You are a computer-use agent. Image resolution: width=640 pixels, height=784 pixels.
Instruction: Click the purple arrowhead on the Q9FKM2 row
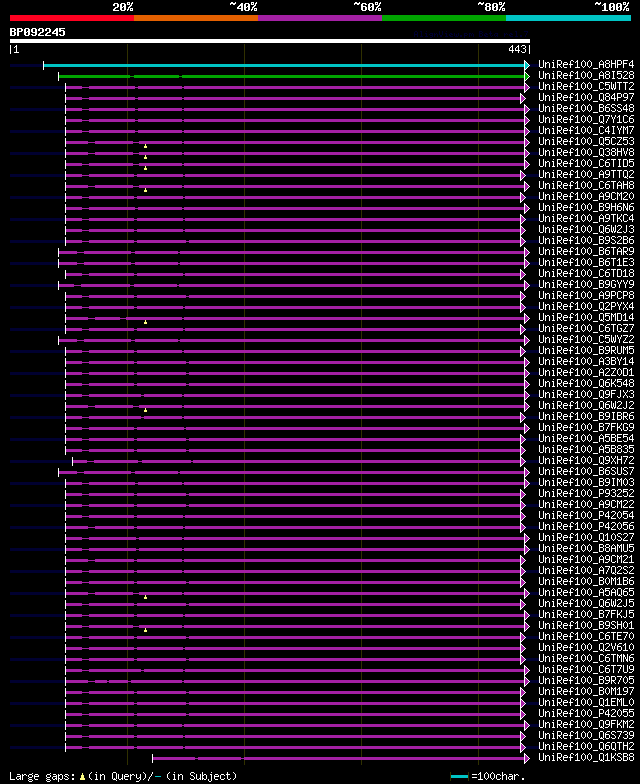point(527,726)
